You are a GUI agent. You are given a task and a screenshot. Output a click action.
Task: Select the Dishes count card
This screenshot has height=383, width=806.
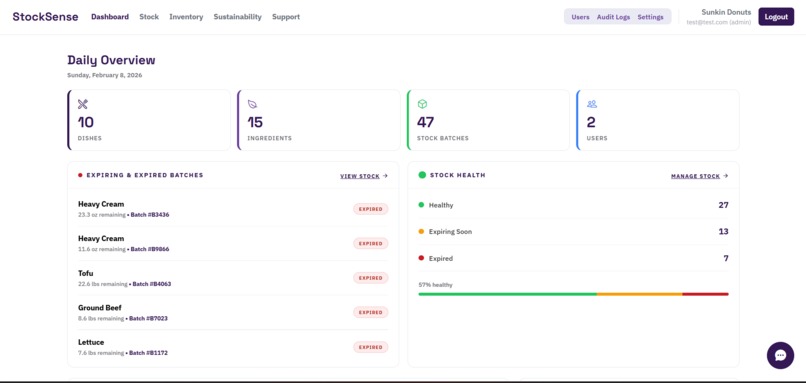click(x=149, y=120)
